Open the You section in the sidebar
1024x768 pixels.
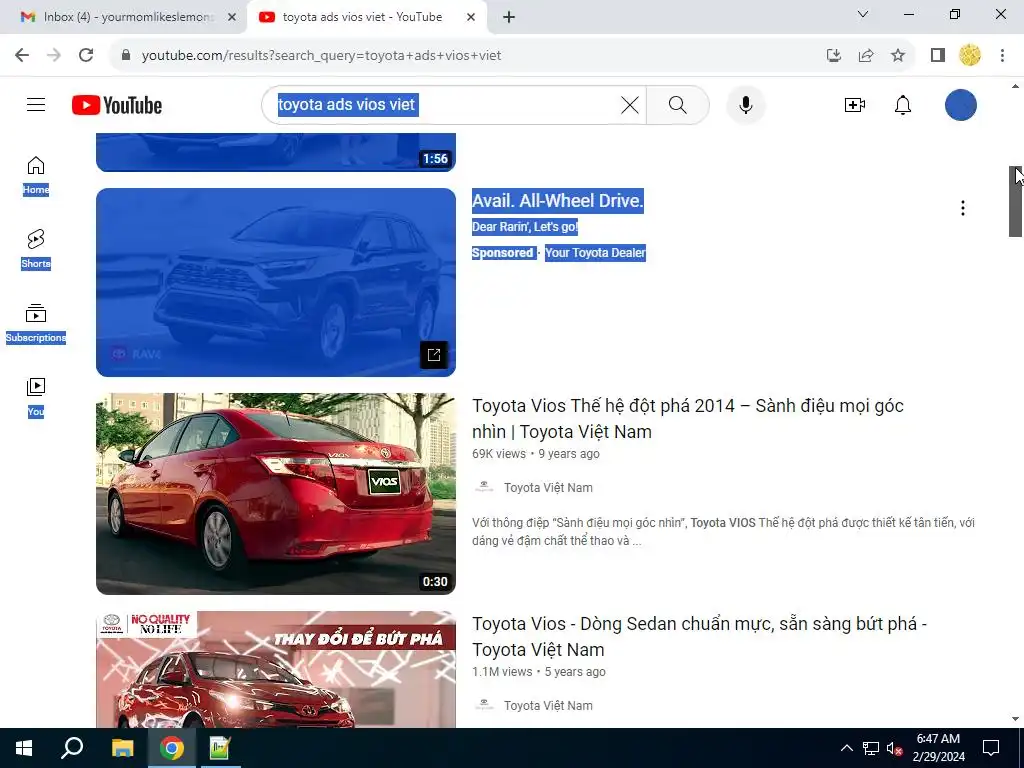[x=36, y=397]
